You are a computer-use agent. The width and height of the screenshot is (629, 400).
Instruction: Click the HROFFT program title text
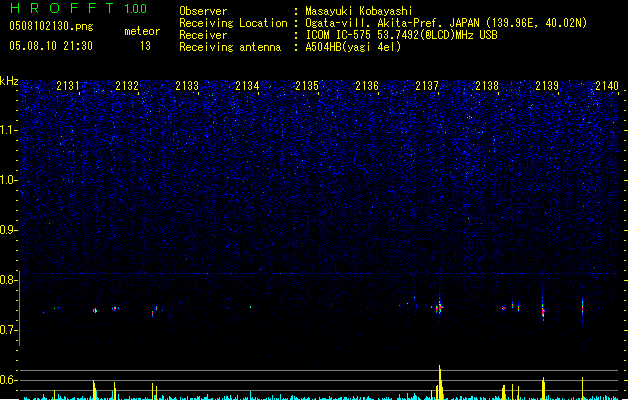pyautogui.click(x=62, y=8)
